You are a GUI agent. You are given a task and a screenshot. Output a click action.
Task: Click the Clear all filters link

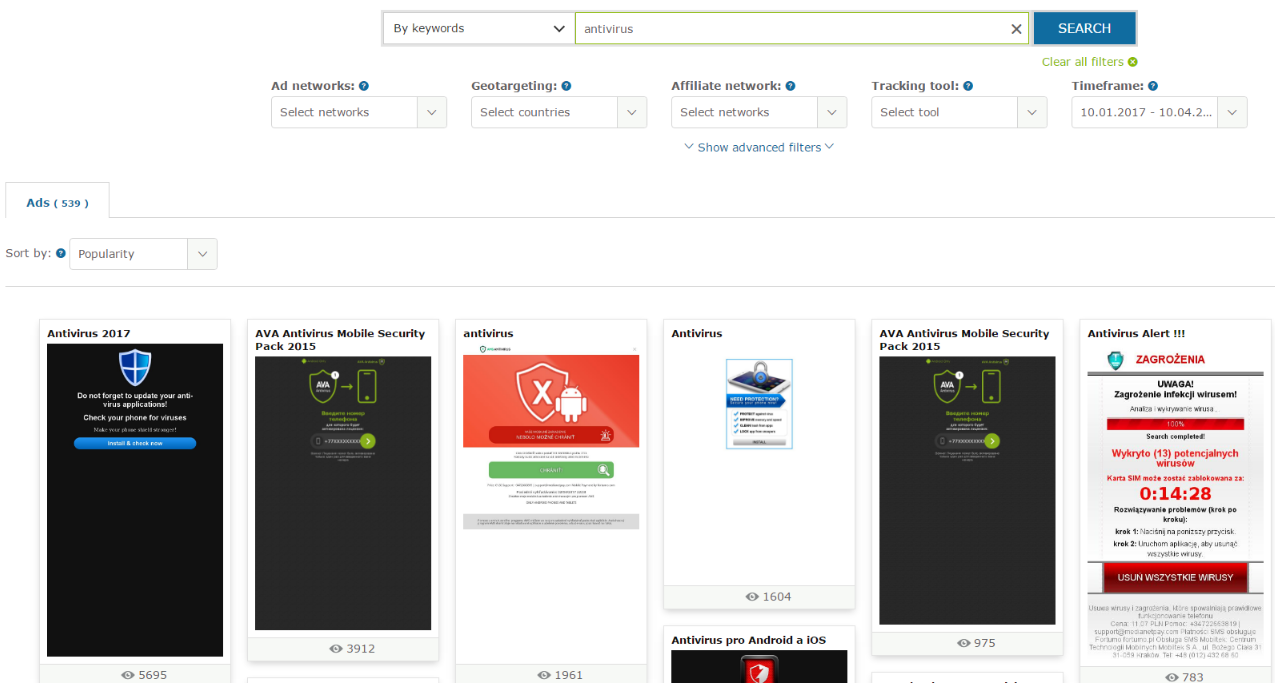(1082, 62)
